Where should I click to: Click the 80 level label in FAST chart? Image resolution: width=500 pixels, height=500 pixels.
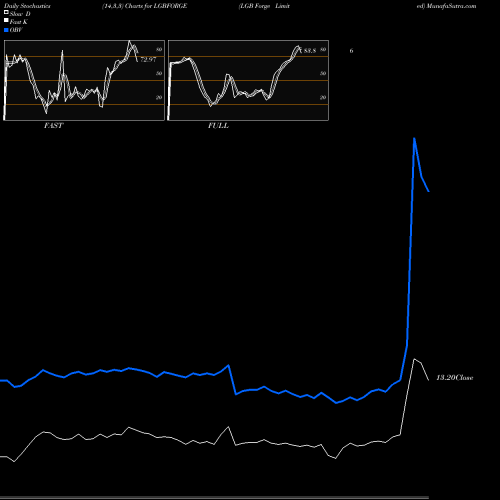159,49
